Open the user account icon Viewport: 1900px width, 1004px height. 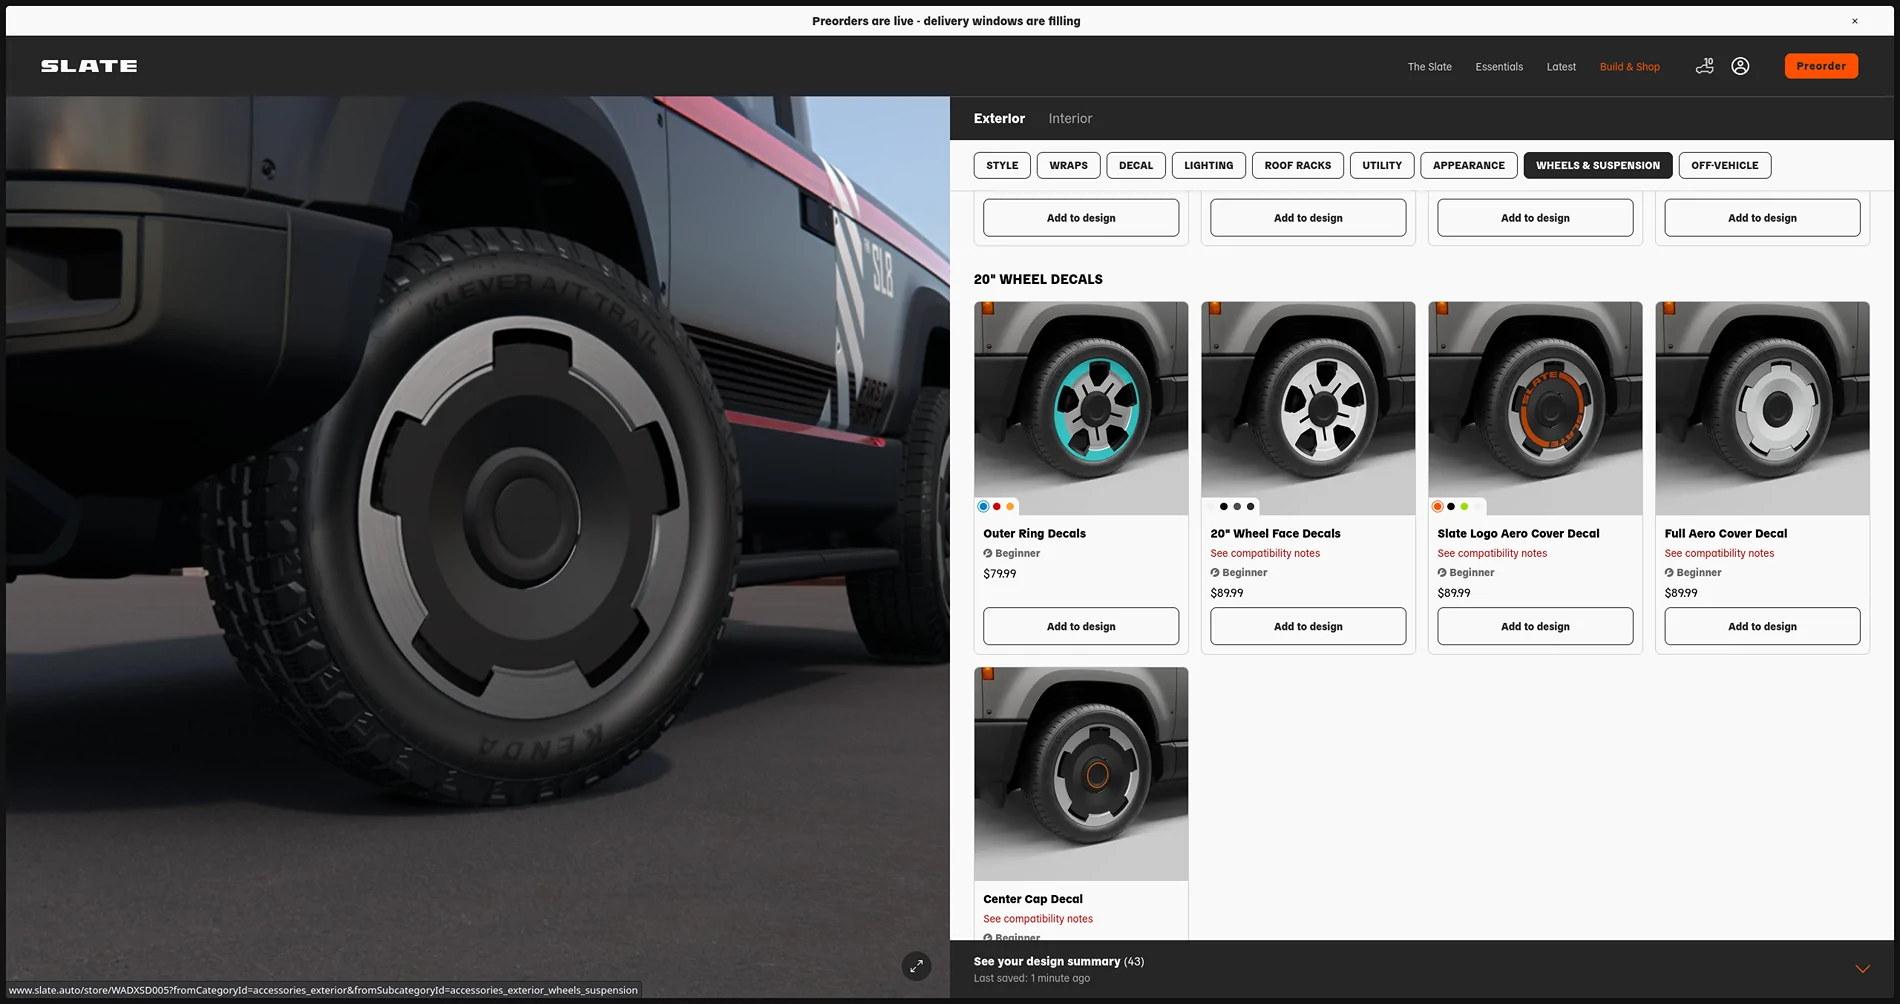click(x=1740, y=66)
